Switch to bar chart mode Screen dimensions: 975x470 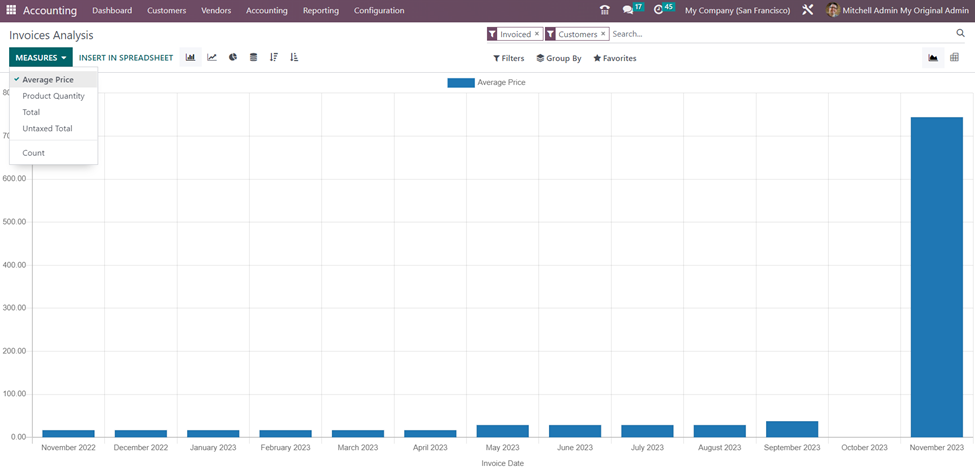(190, 58)
